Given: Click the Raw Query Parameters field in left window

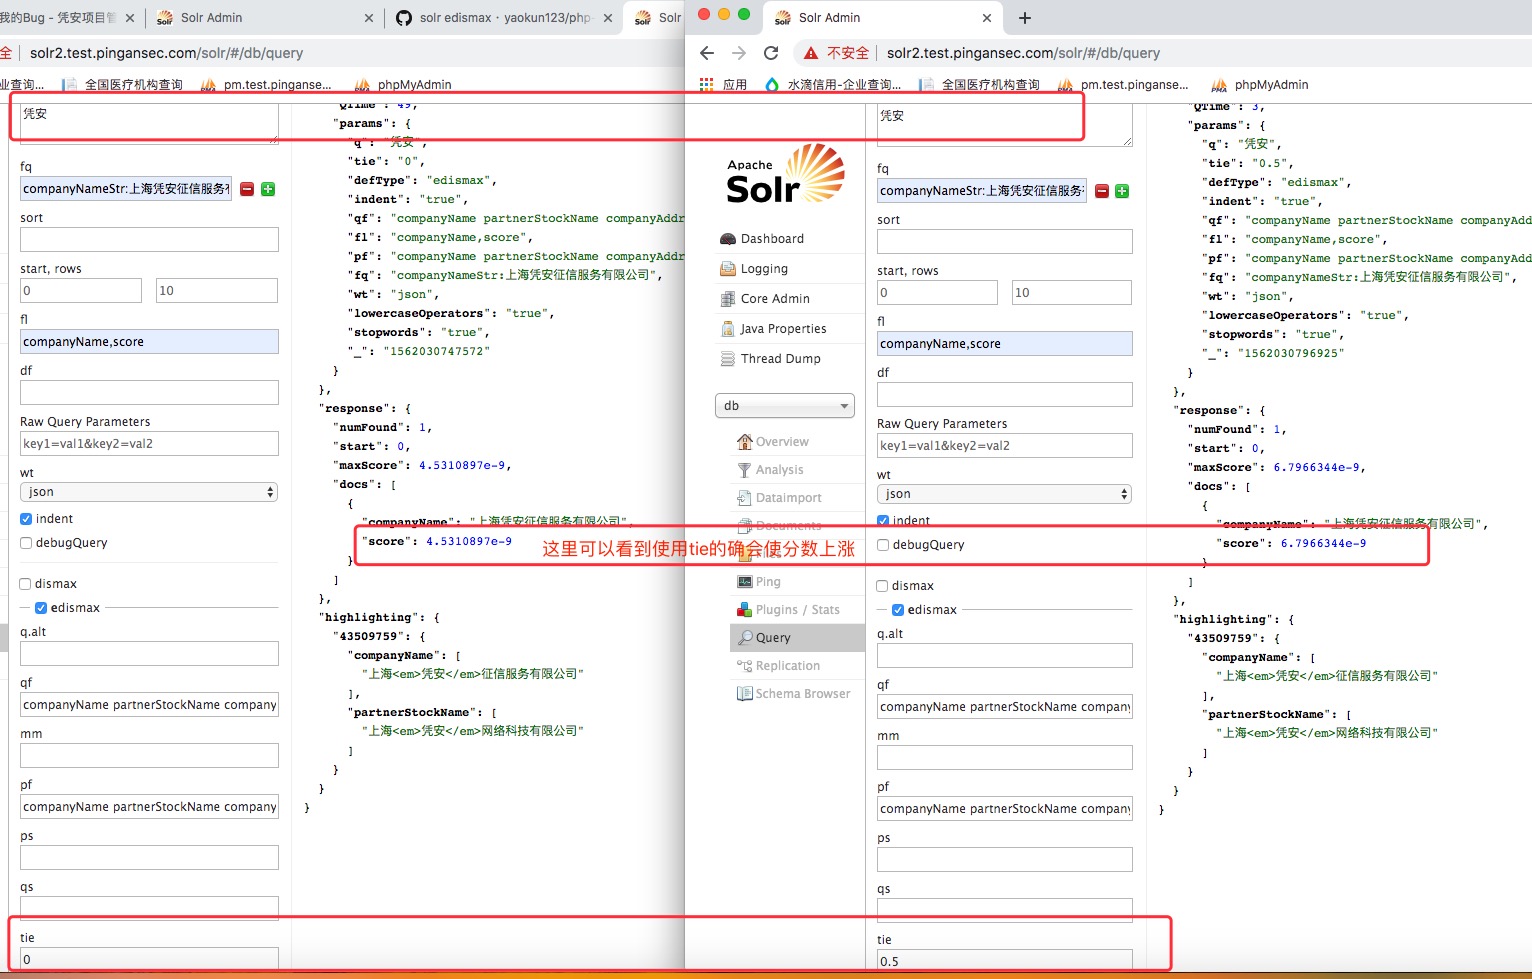Looking at the screenshot, I should click(149, 444).
